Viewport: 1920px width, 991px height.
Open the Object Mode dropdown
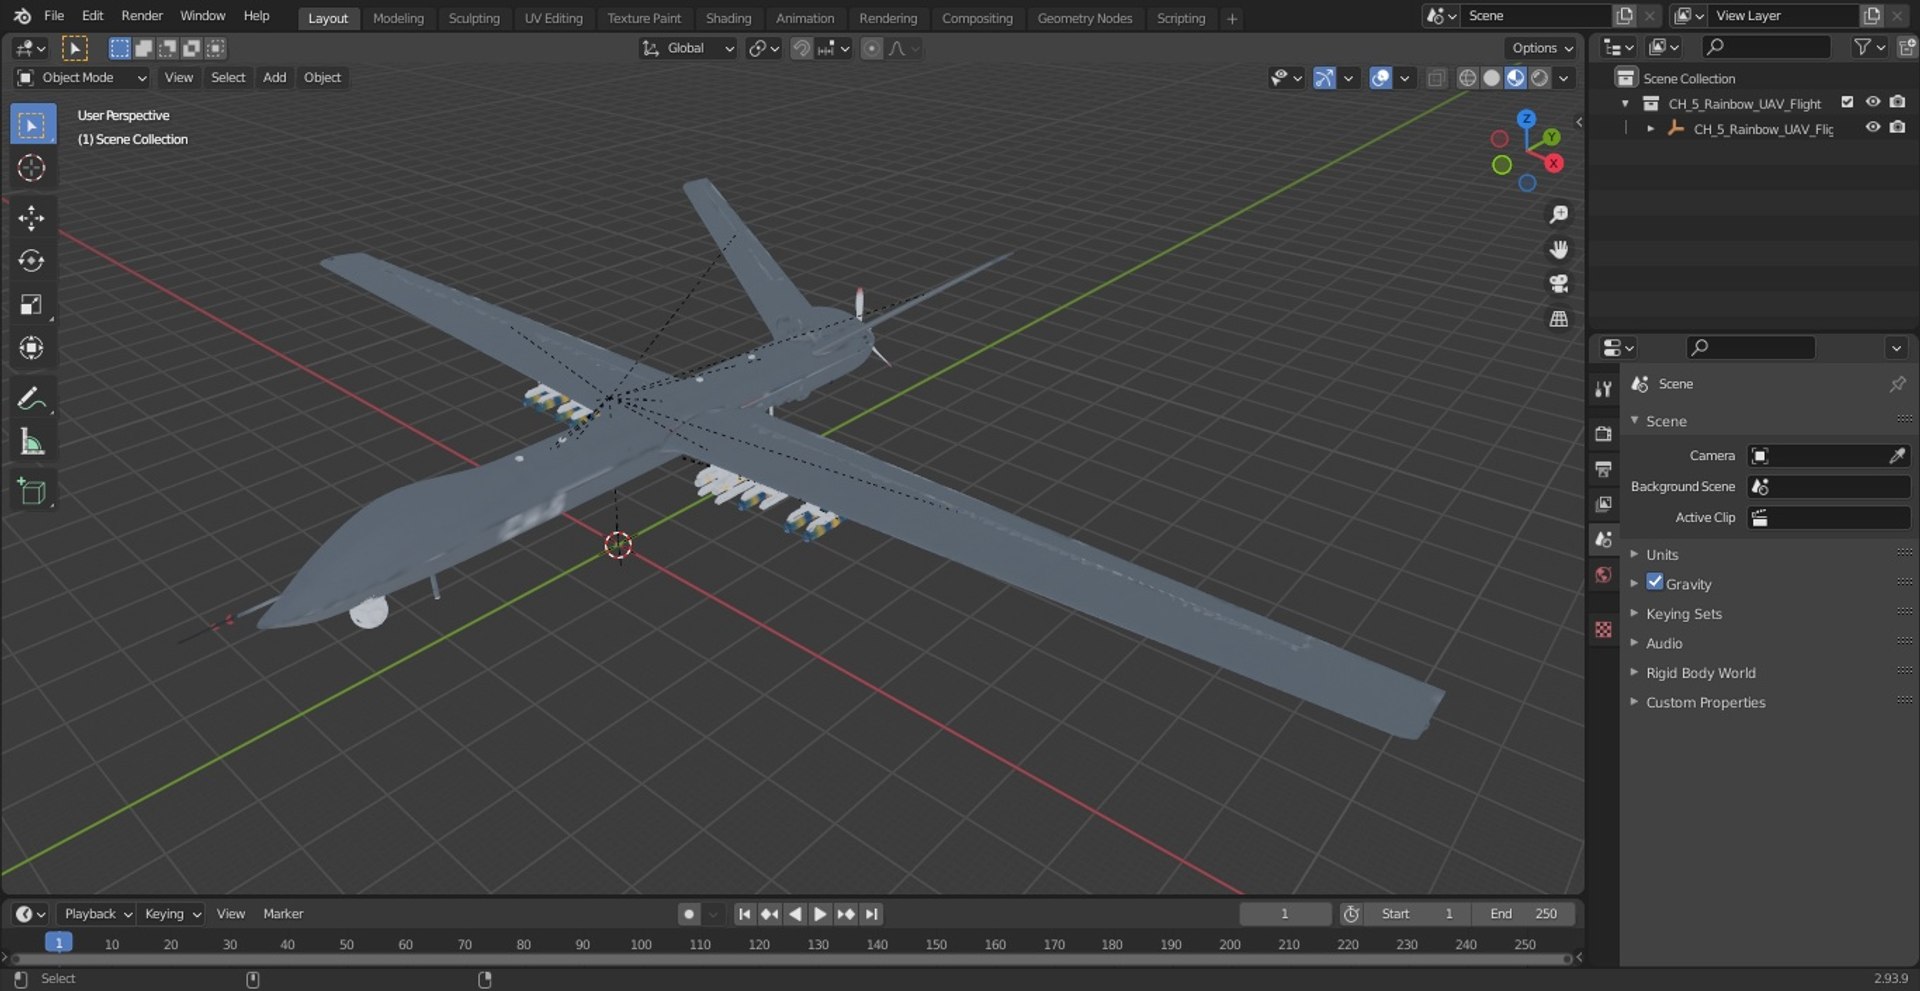click(x=81, y=78)
